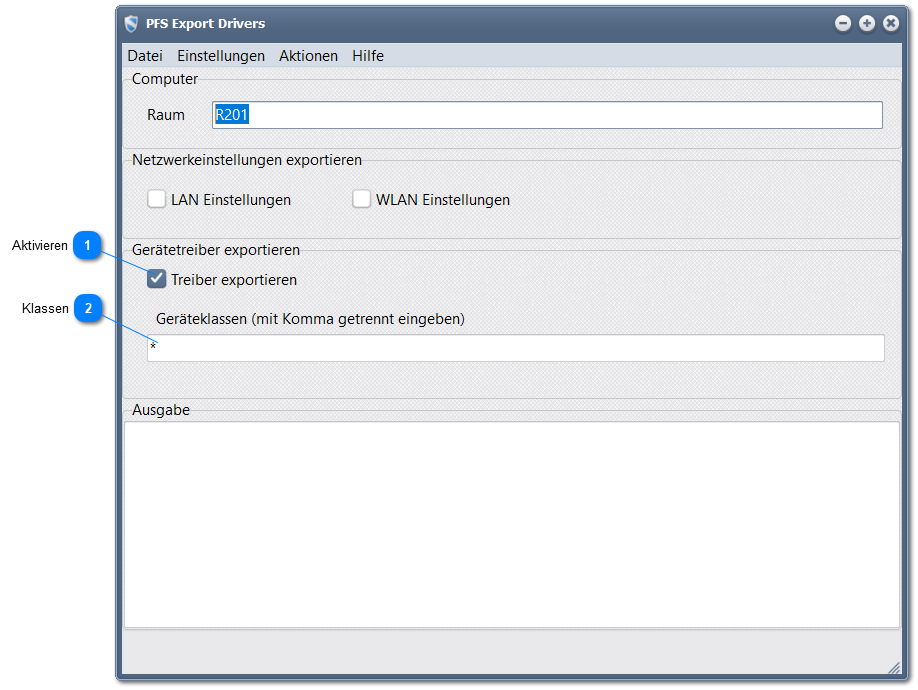
Task: Click inside the Ausgabe output area
Action: pyautogui.click(x=511, y=524)
